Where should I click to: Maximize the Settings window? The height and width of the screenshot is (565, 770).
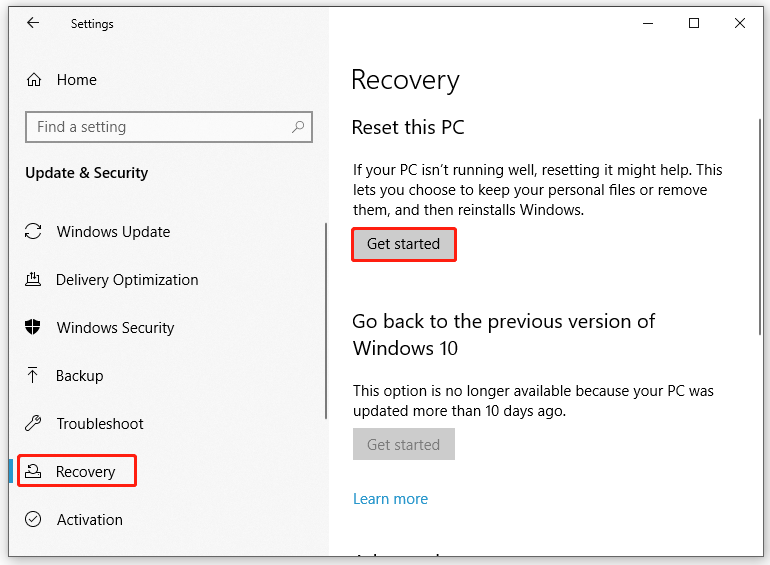pos(694,23)
